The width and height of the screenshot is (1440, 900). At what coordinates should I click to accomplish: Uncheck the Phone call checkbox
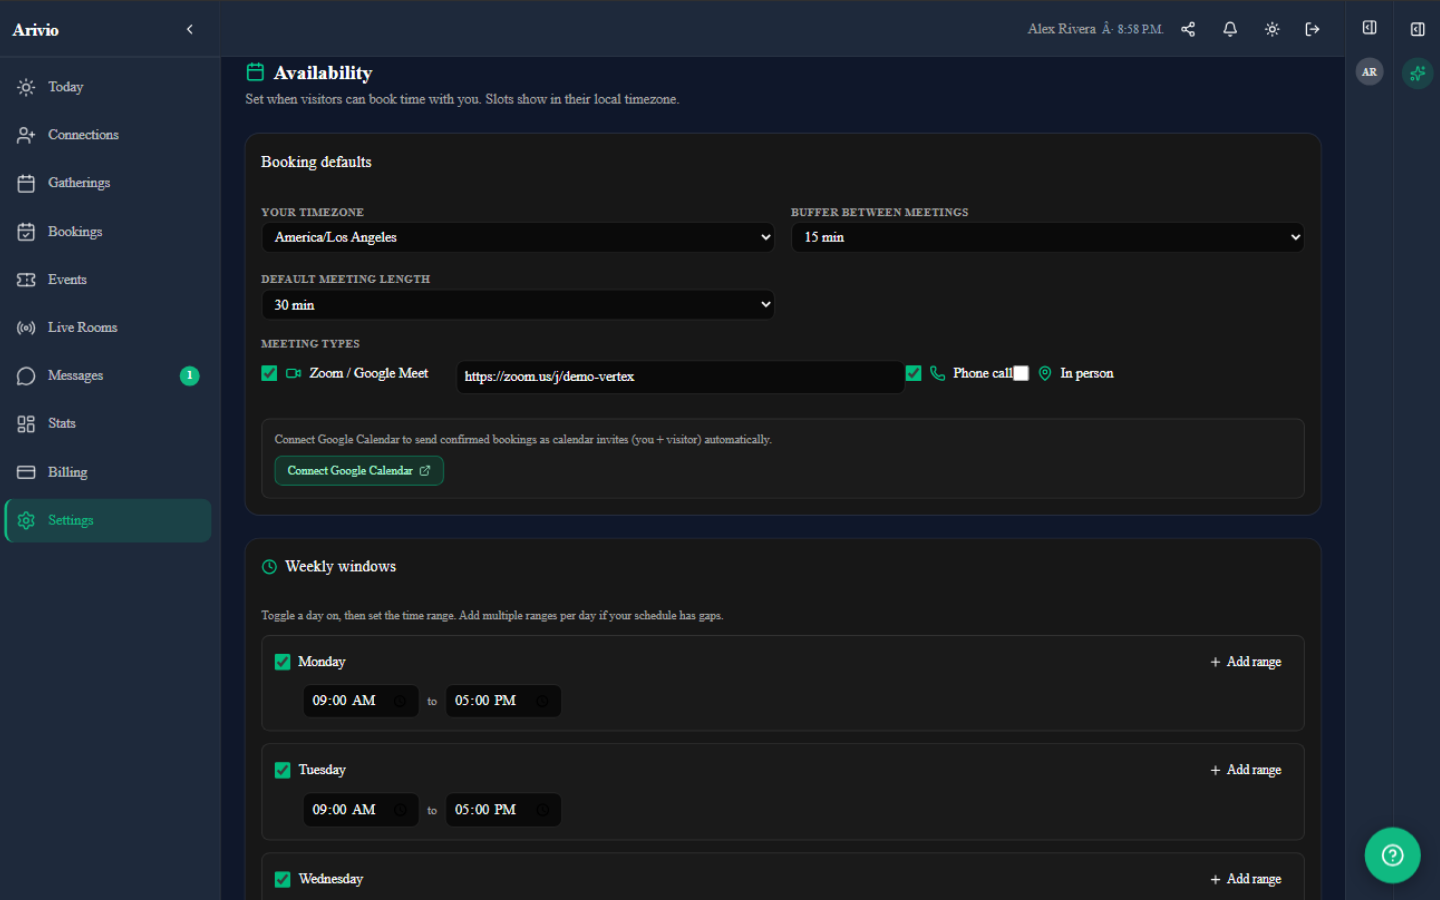(913, 373)
